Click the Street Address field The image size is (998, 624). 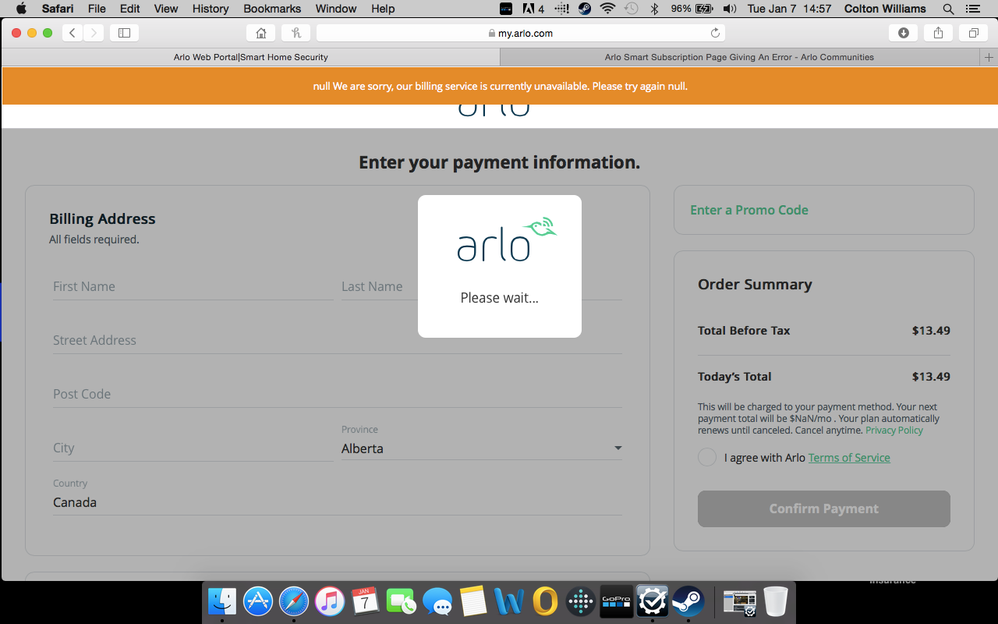click(337, 341)
